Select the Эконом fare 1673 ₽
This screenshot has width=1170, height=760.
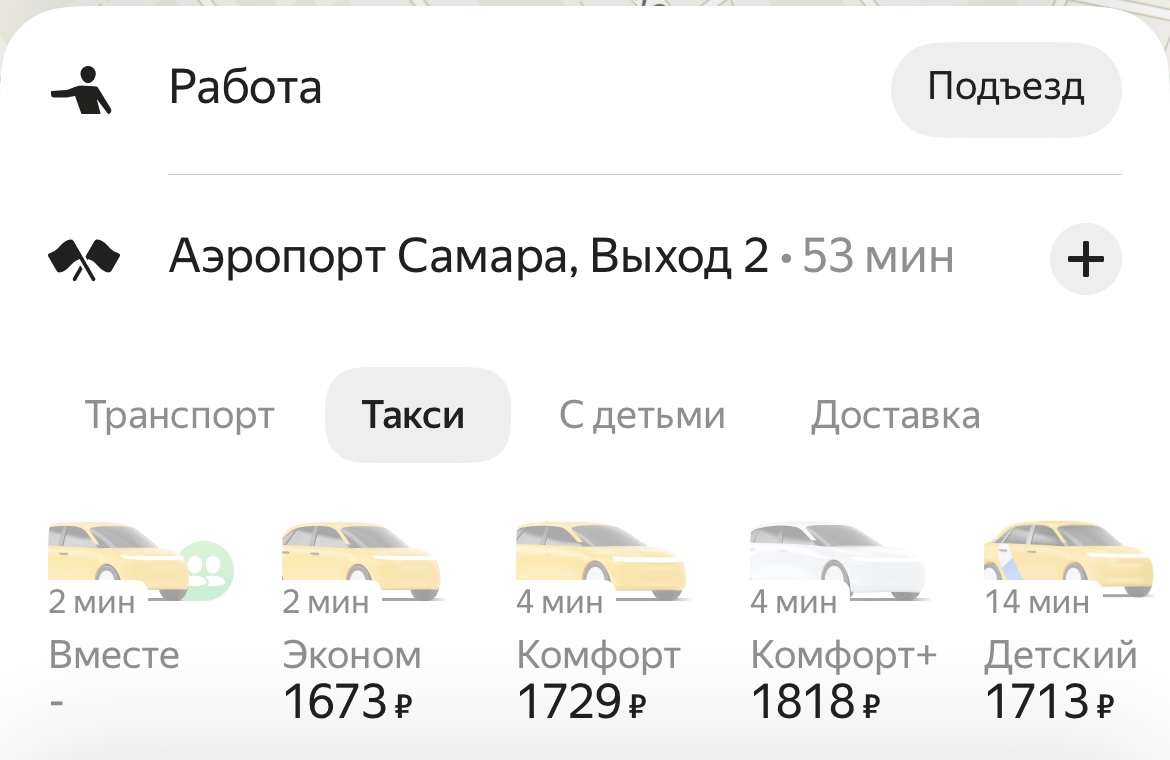click(x=347, y=702)
